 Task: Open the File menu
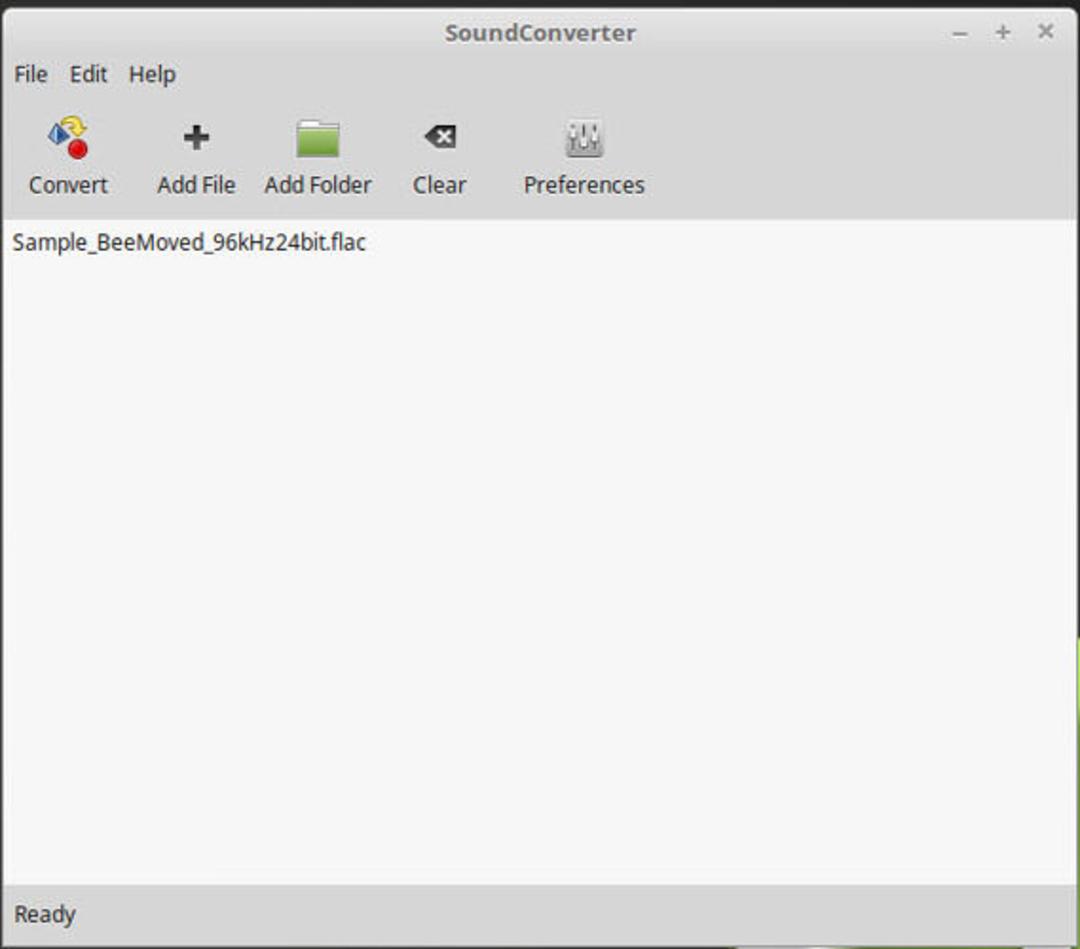pos(31,74)
